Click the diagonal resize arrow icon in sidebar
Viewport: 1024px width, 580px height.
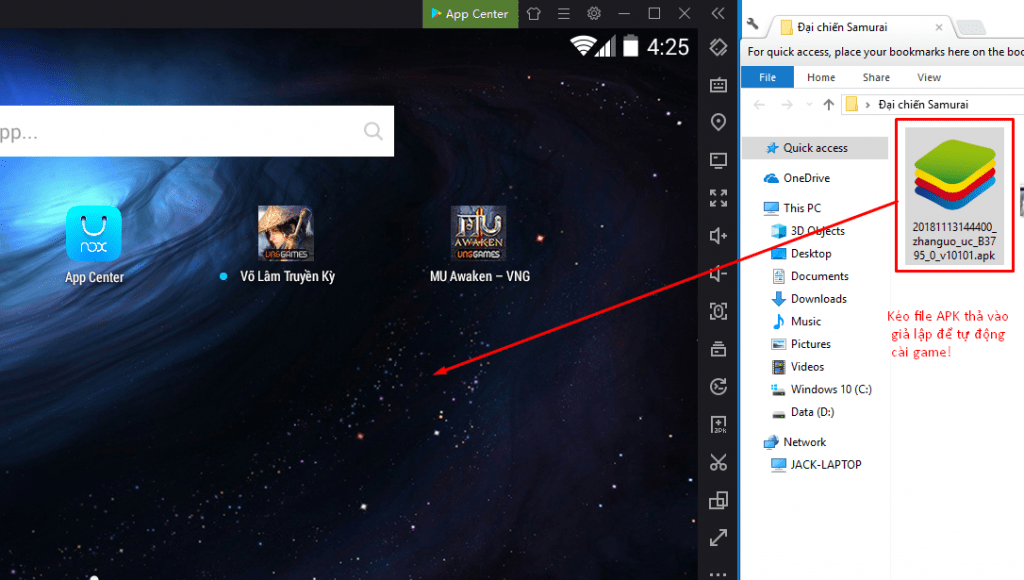[718, 538]
